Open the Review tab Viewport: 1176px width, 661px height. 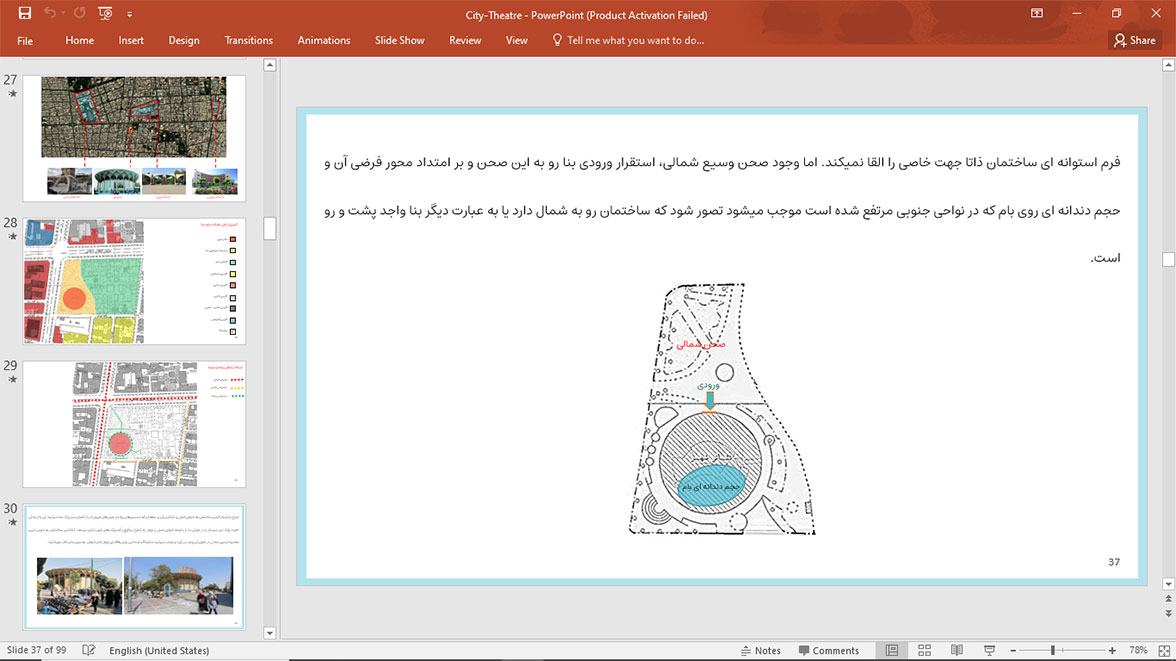point(465,41)
